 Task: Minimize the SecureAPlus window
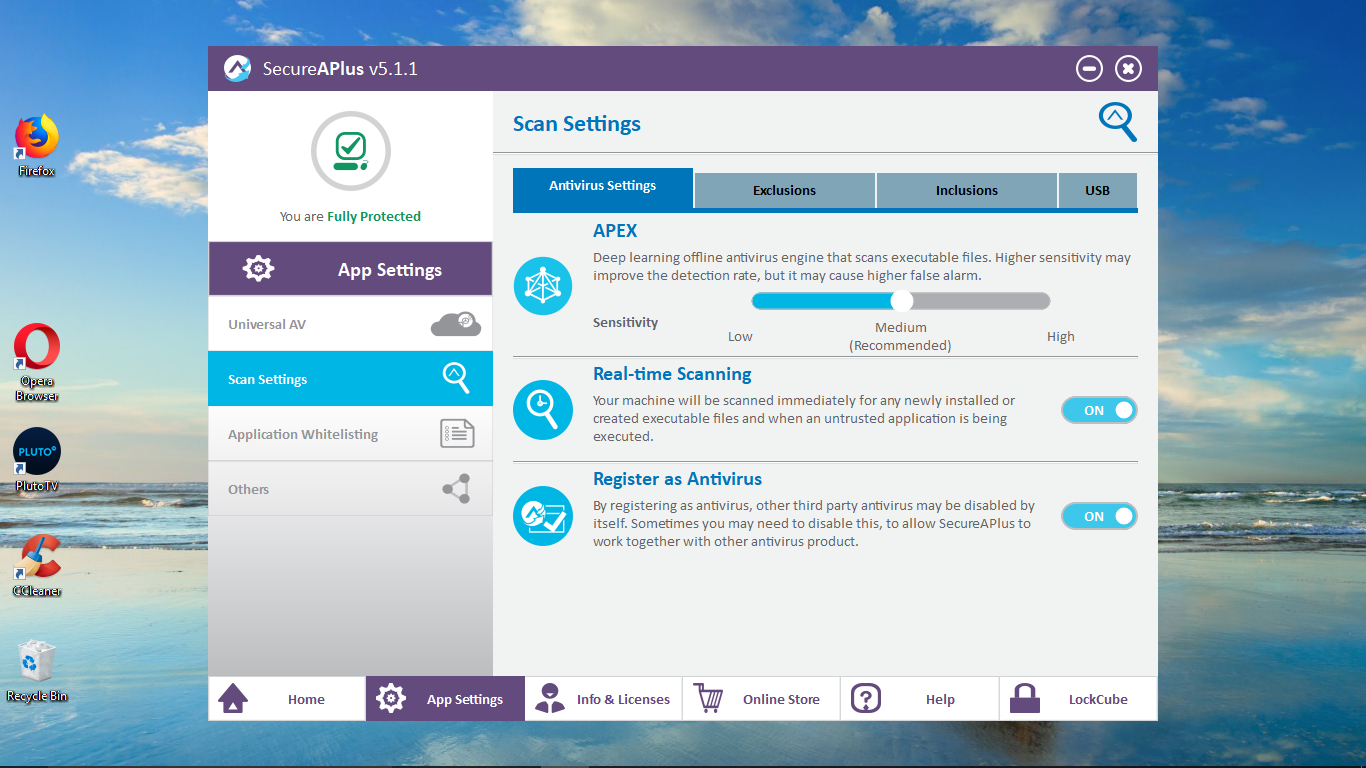click(1089, 68)
